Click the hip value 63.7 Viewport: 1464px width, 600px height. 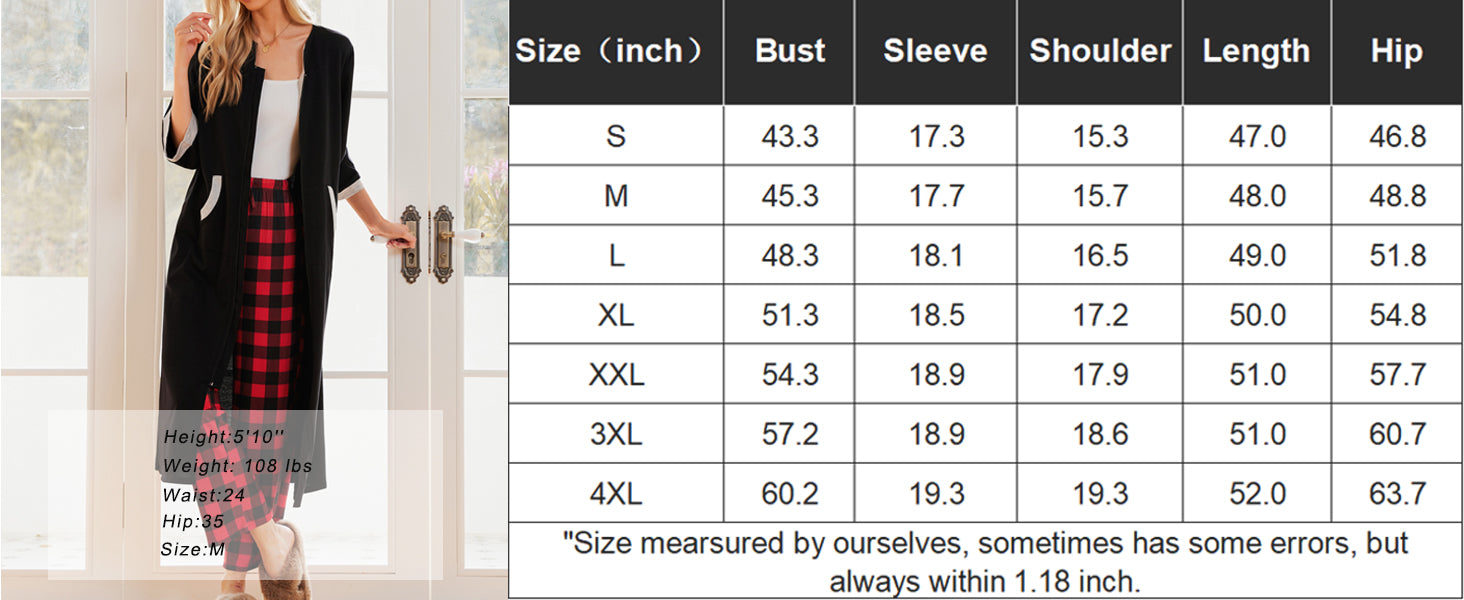pyautogui.click(x=1397, y=493)
